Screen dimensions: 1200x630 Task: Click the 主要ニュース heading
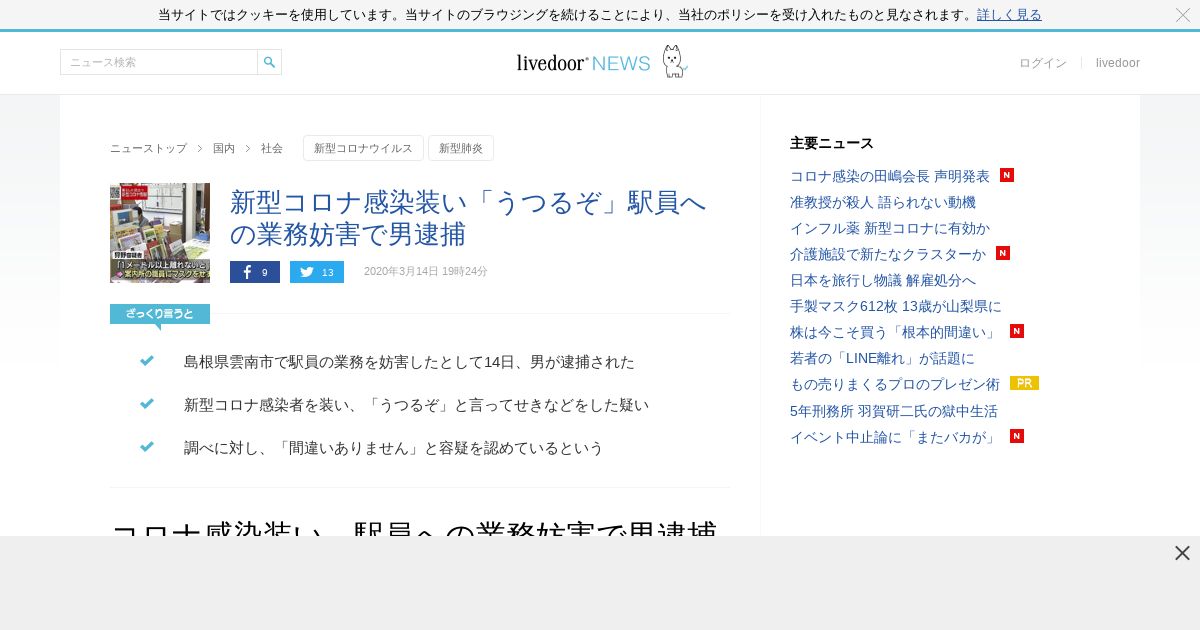pyautogui.click(x=832, y=143)
